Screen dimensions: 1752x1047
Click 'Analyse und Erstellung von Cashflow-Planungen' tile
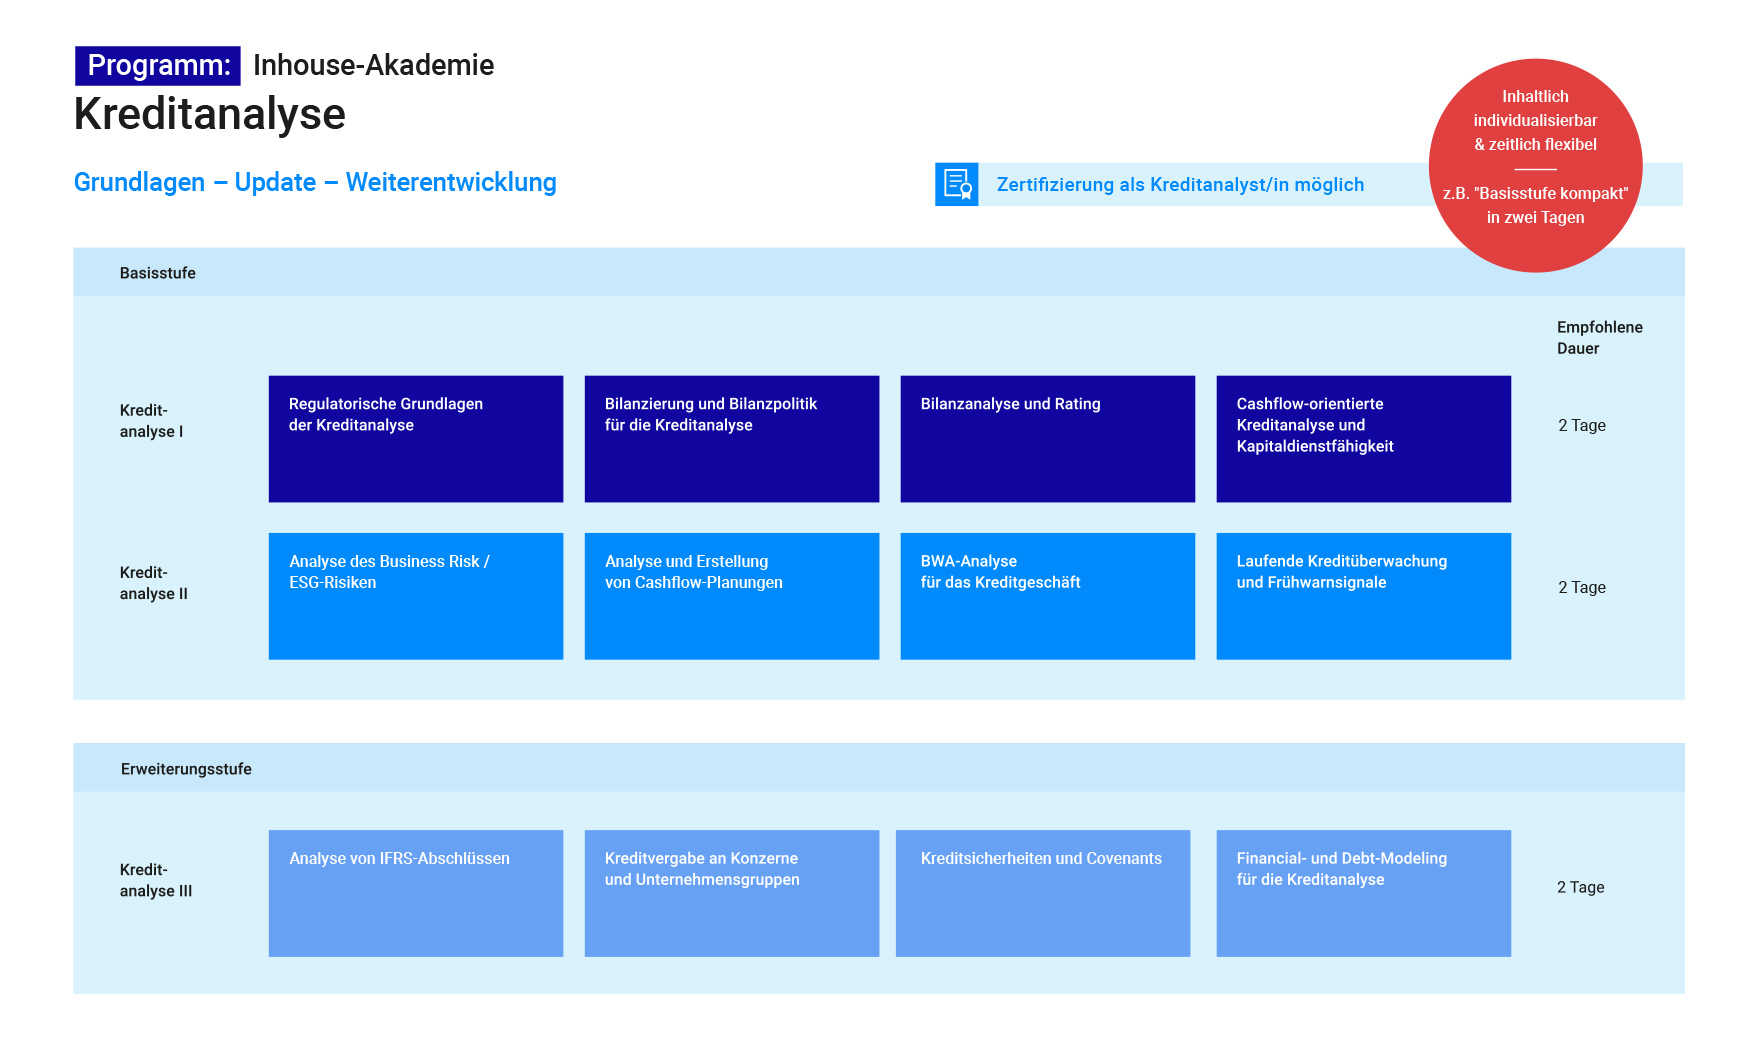(731, 595)
